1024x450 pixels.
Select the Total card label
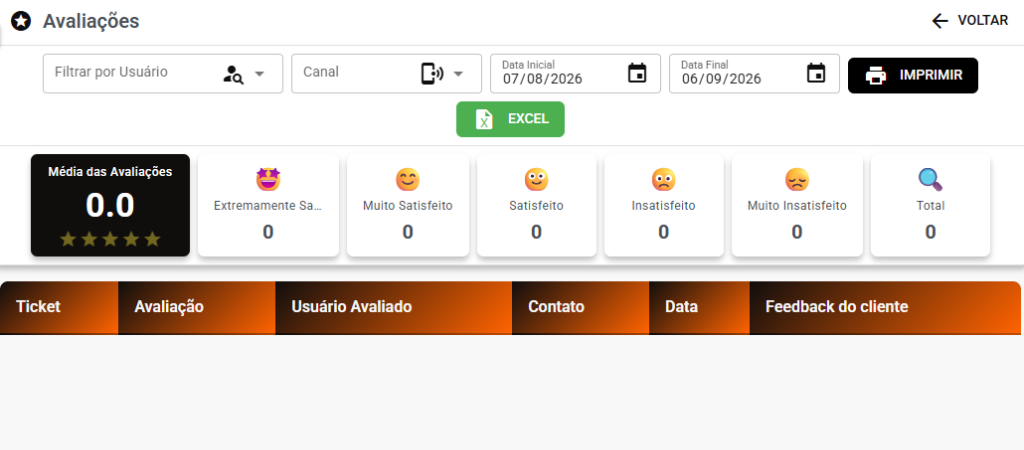(931, 206)
